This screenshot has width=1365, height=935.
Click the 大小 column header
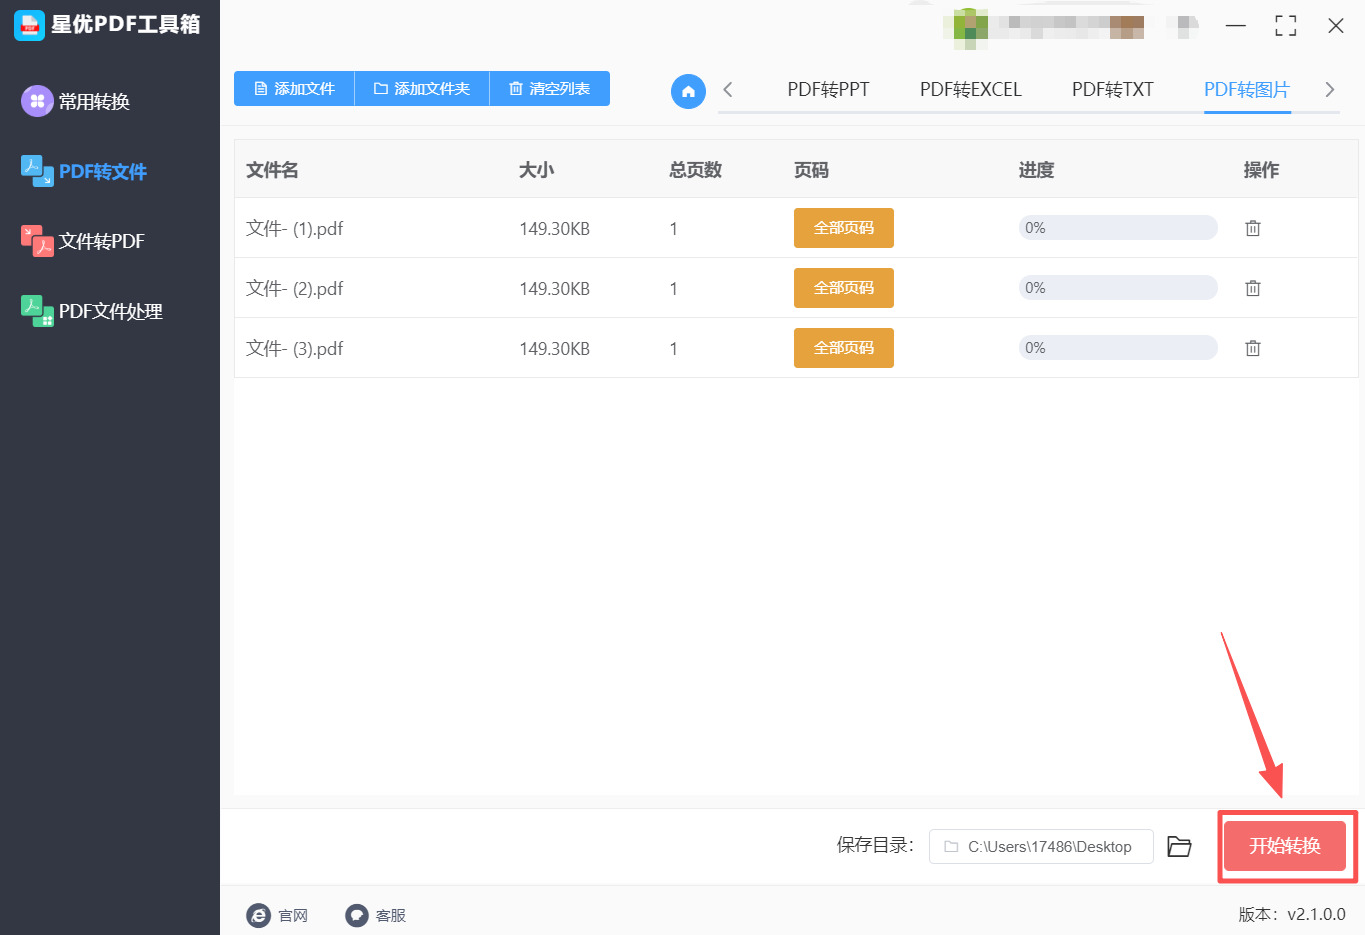(x=536, y=170)
